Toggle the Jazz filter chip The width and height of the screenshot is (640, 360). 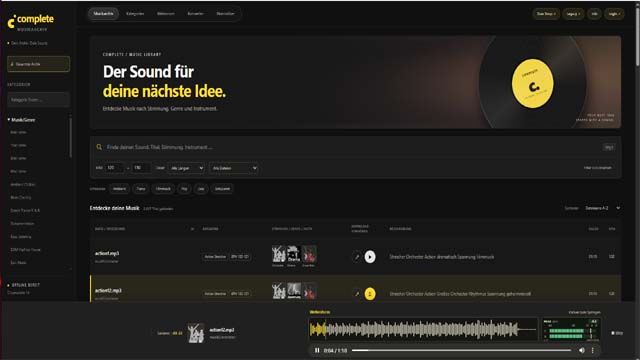coord(201,189)
